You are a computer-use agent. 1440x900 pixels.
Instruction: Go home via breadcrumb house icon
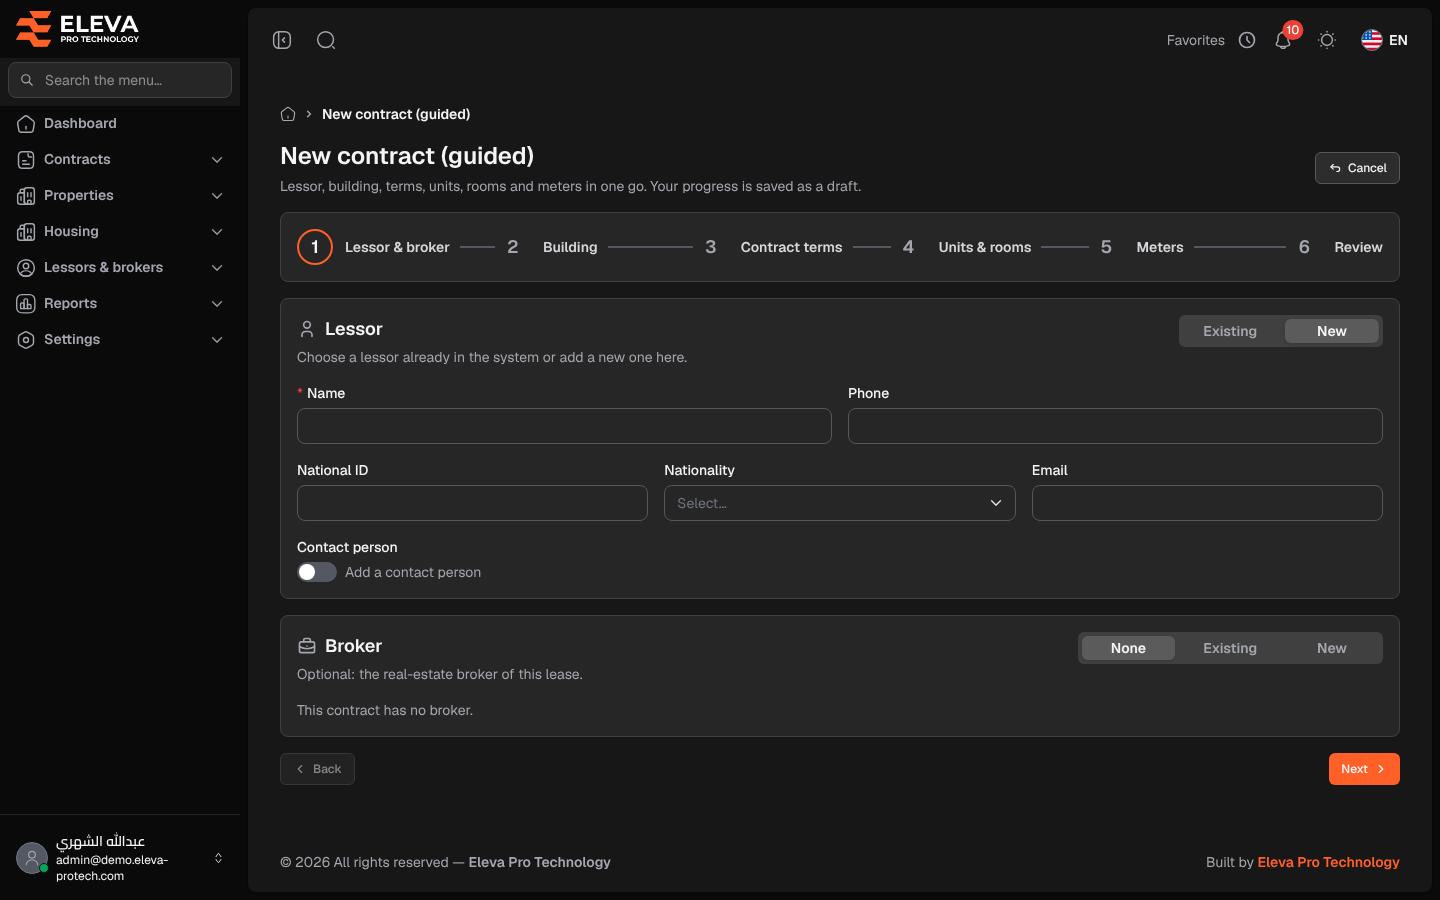tap(288, 114)
